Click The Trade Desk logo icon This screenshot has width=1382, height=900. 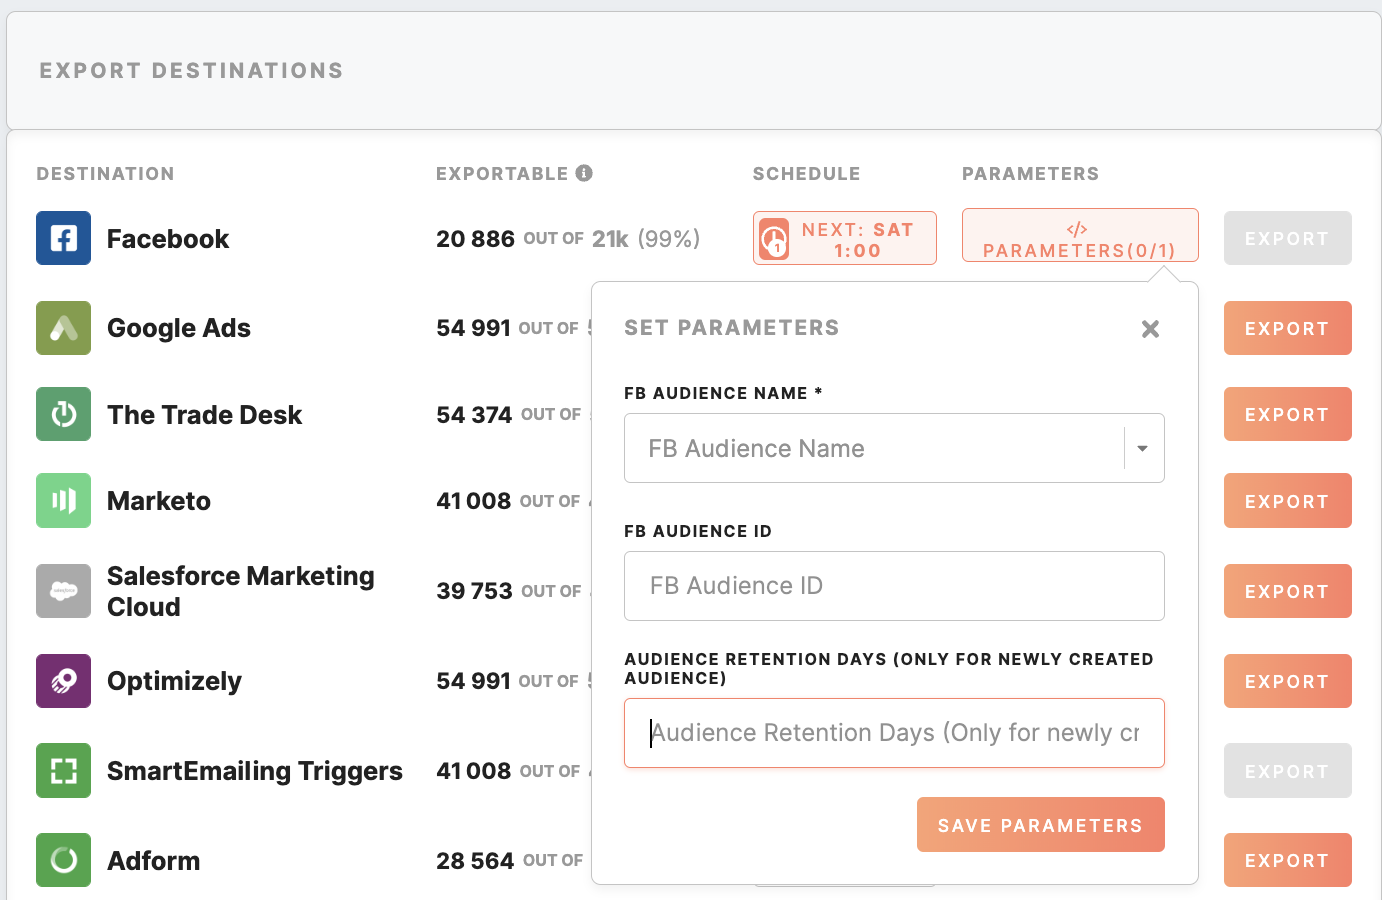[63, 414]
